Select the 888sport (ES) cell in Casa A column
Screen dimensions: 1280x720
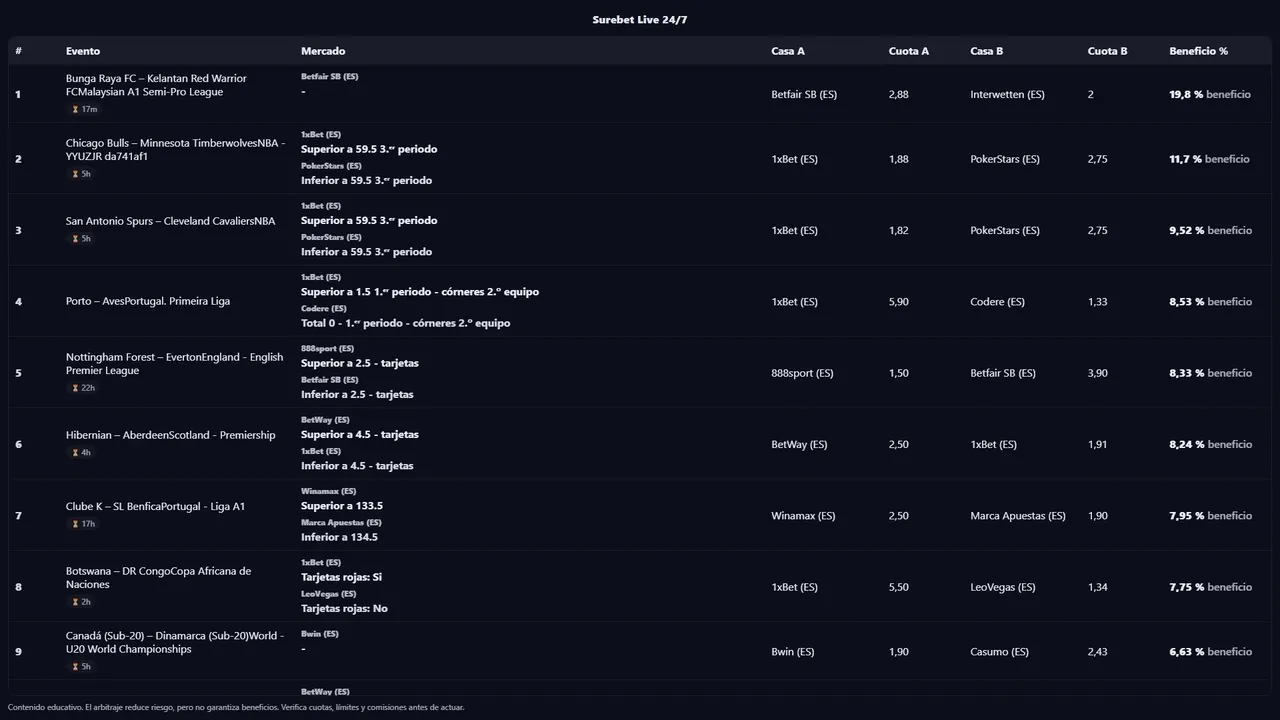click(804, 373)
